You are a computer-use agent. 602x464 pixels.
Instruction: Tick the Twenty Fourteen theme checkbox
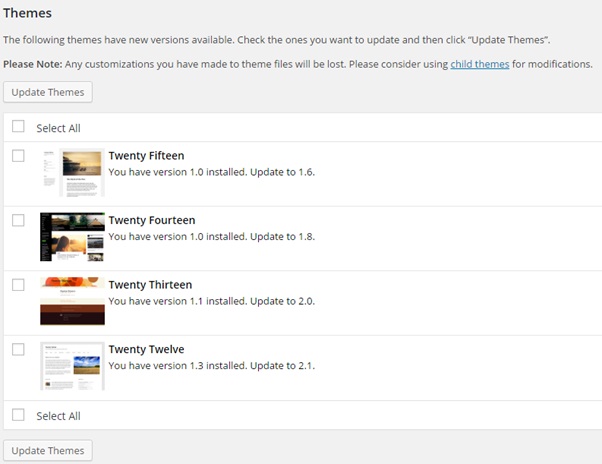[x=18, y=220]
